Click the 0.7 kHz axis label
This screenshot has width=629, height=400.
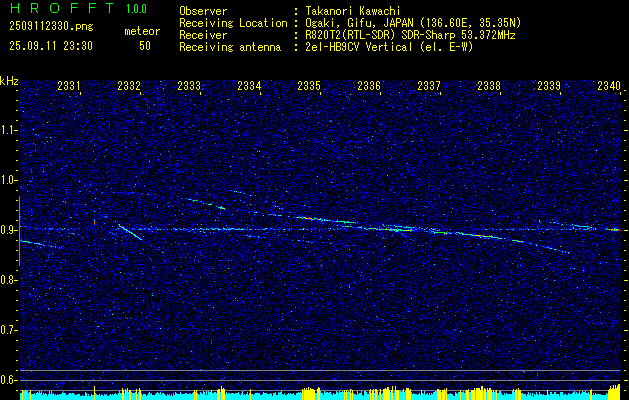8,330
